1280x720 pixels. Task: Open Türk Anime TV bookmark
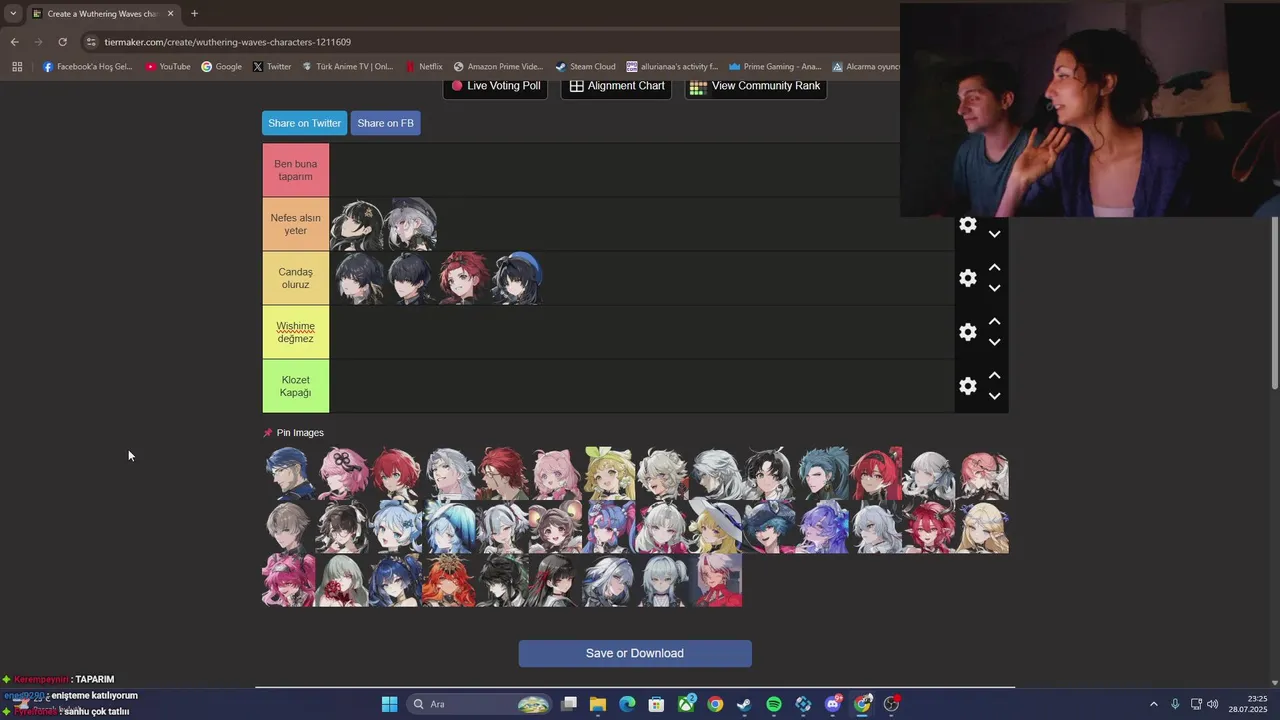[347, 67]
